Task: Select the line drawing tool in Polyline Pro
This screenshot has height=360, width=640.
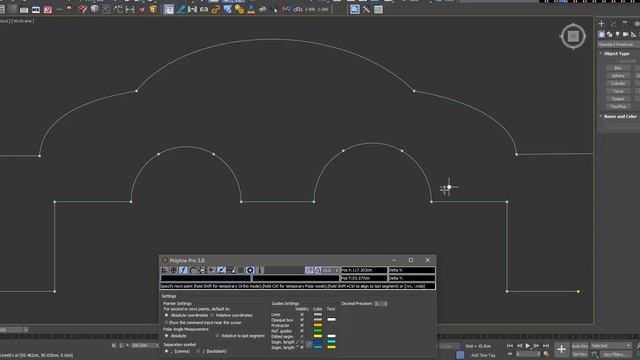Action: pyautogui.click(x=183, y=270)
